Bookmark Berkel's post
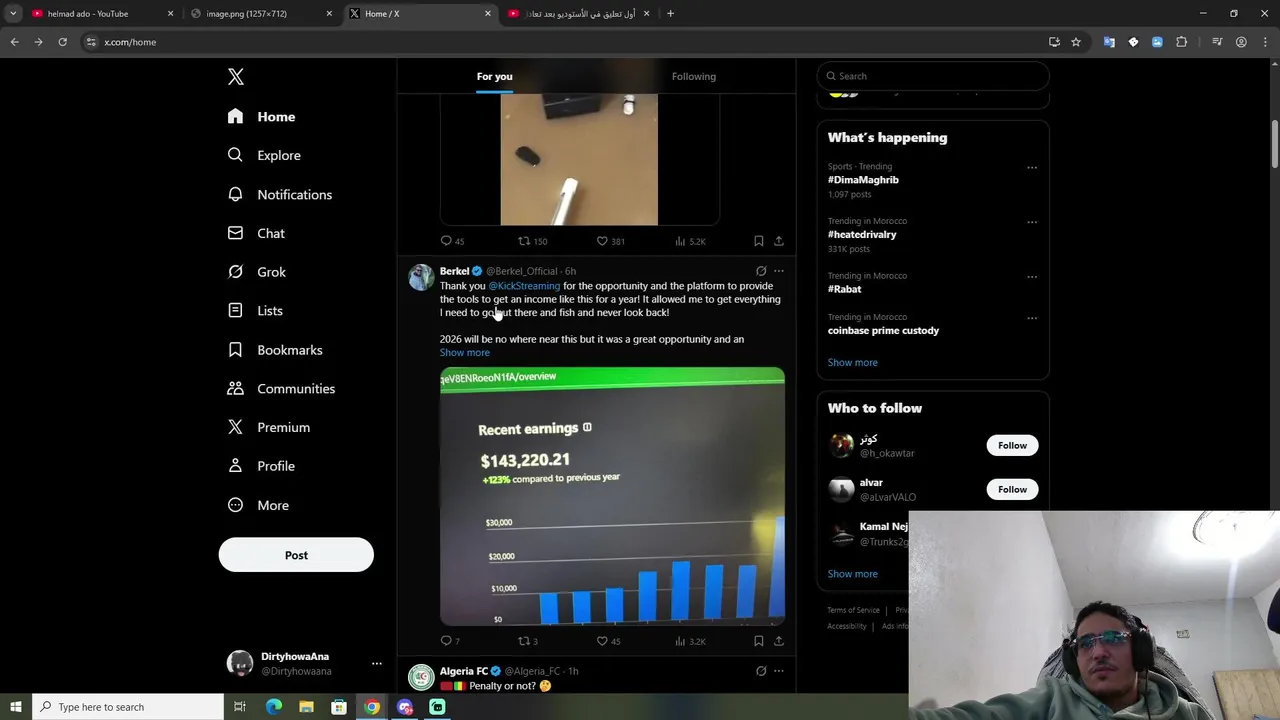 tap(759, 641)
